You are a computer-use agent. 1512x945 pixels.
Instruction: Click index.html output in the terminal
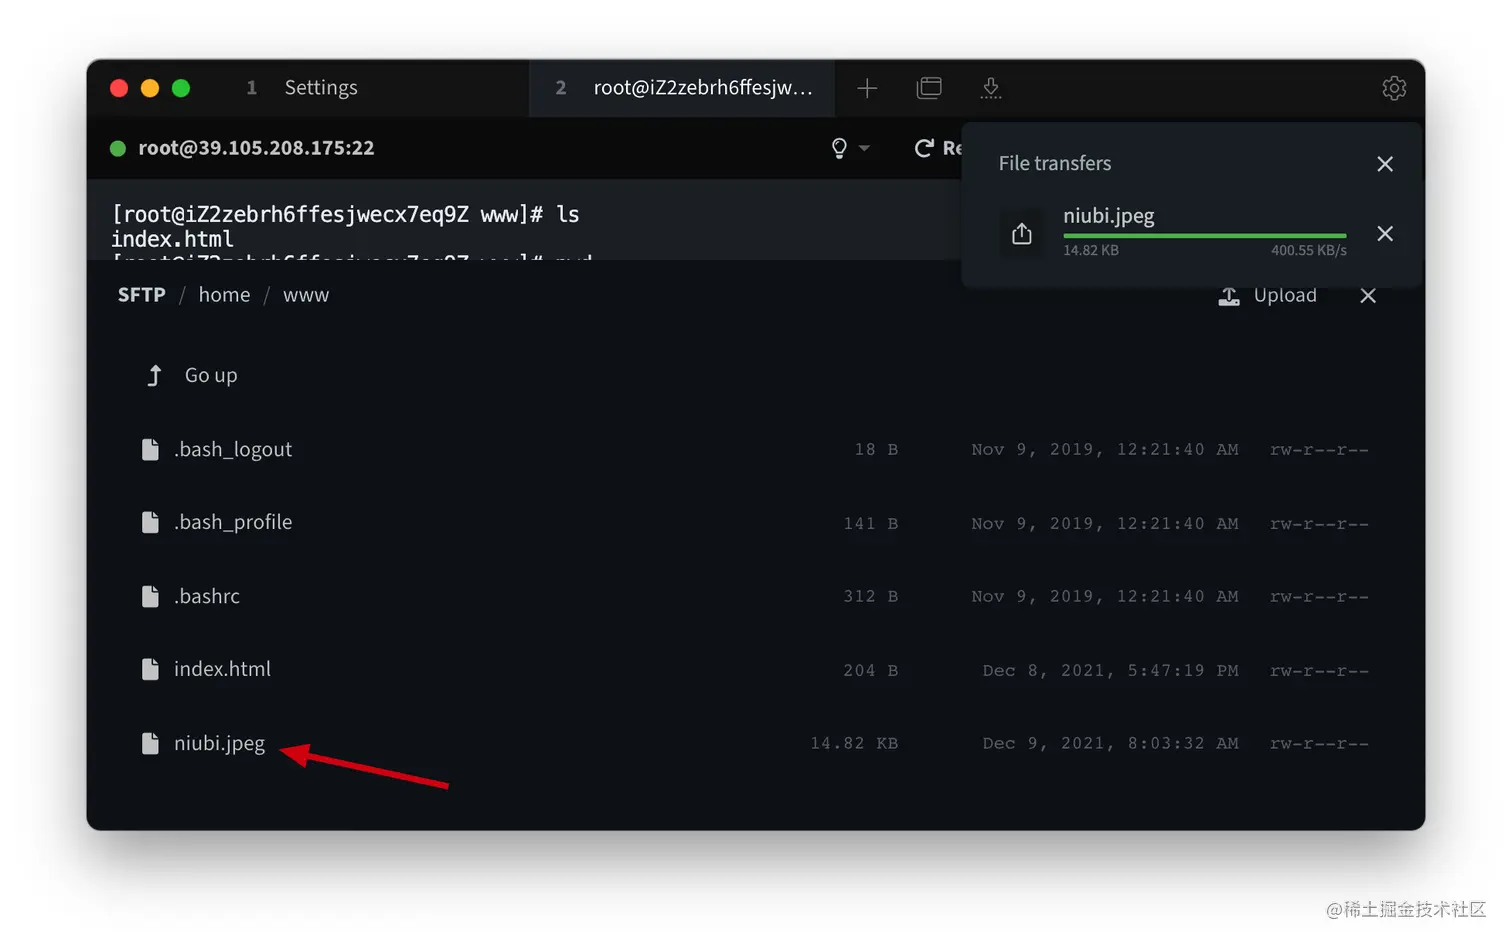(172, 240)
